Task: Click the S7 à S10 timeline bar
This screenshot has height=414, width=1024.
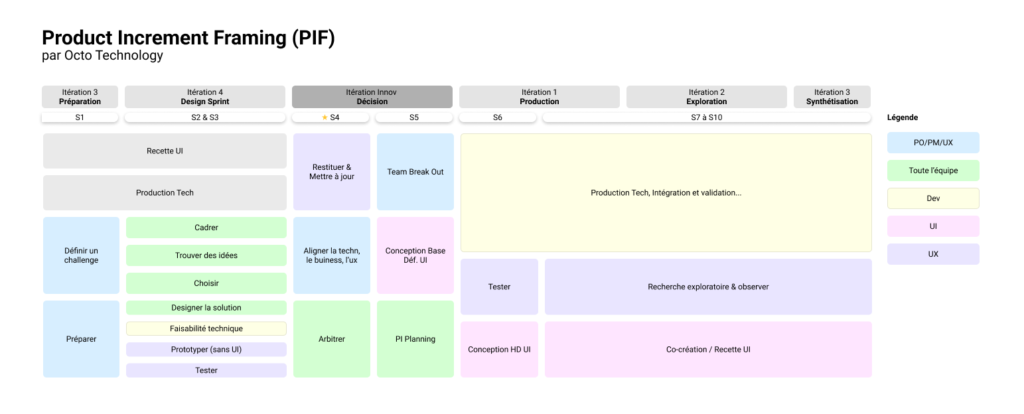Action: 706,118
